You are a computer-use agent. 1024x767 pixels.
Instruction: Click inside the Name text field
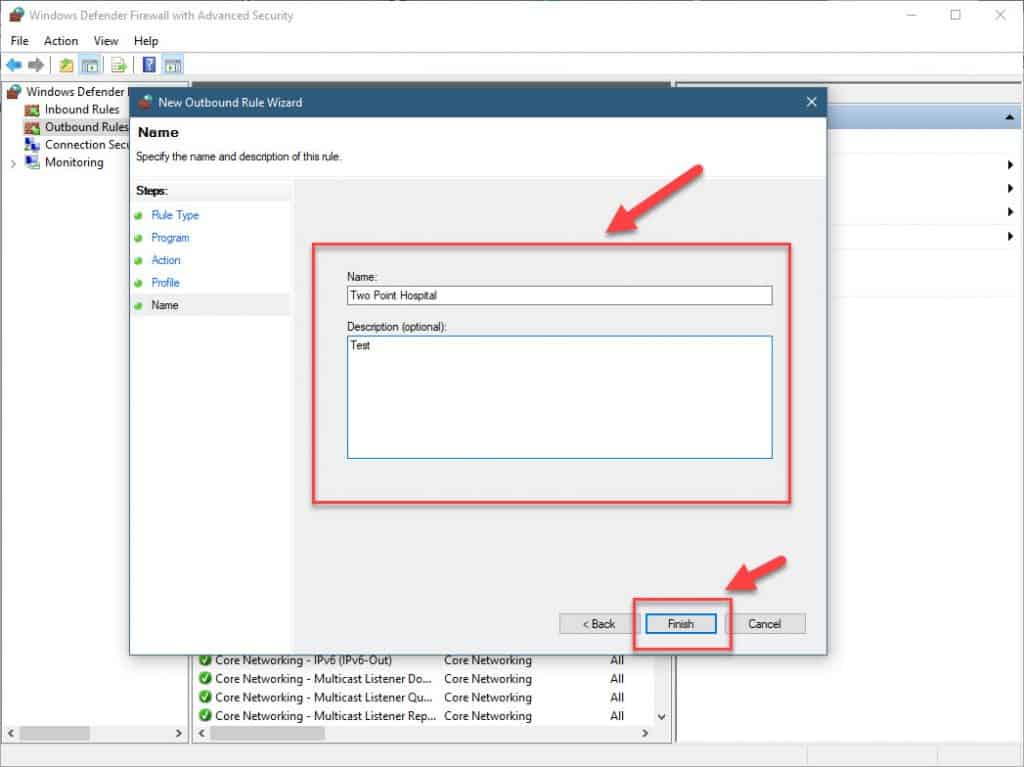click(x=559, y=295)
